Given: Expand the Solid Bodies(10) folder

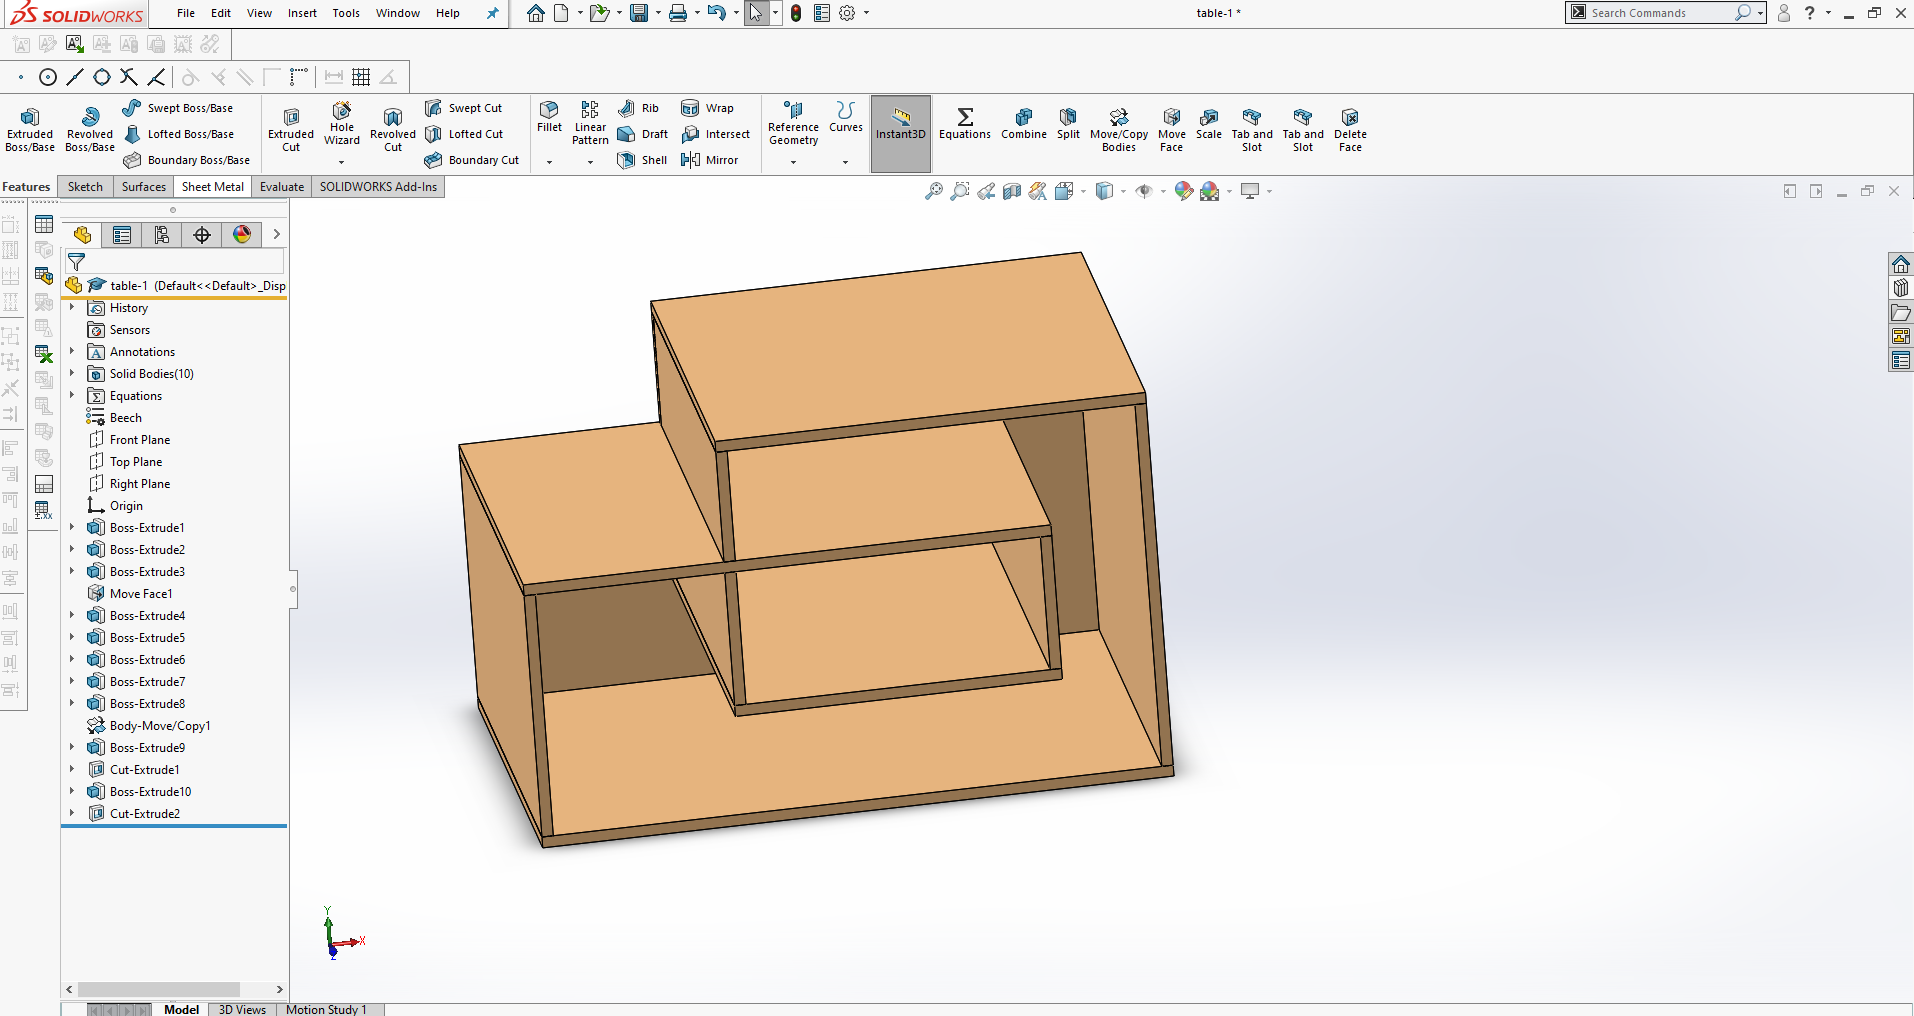Looking at the screenshot, I should click(72, 374).
